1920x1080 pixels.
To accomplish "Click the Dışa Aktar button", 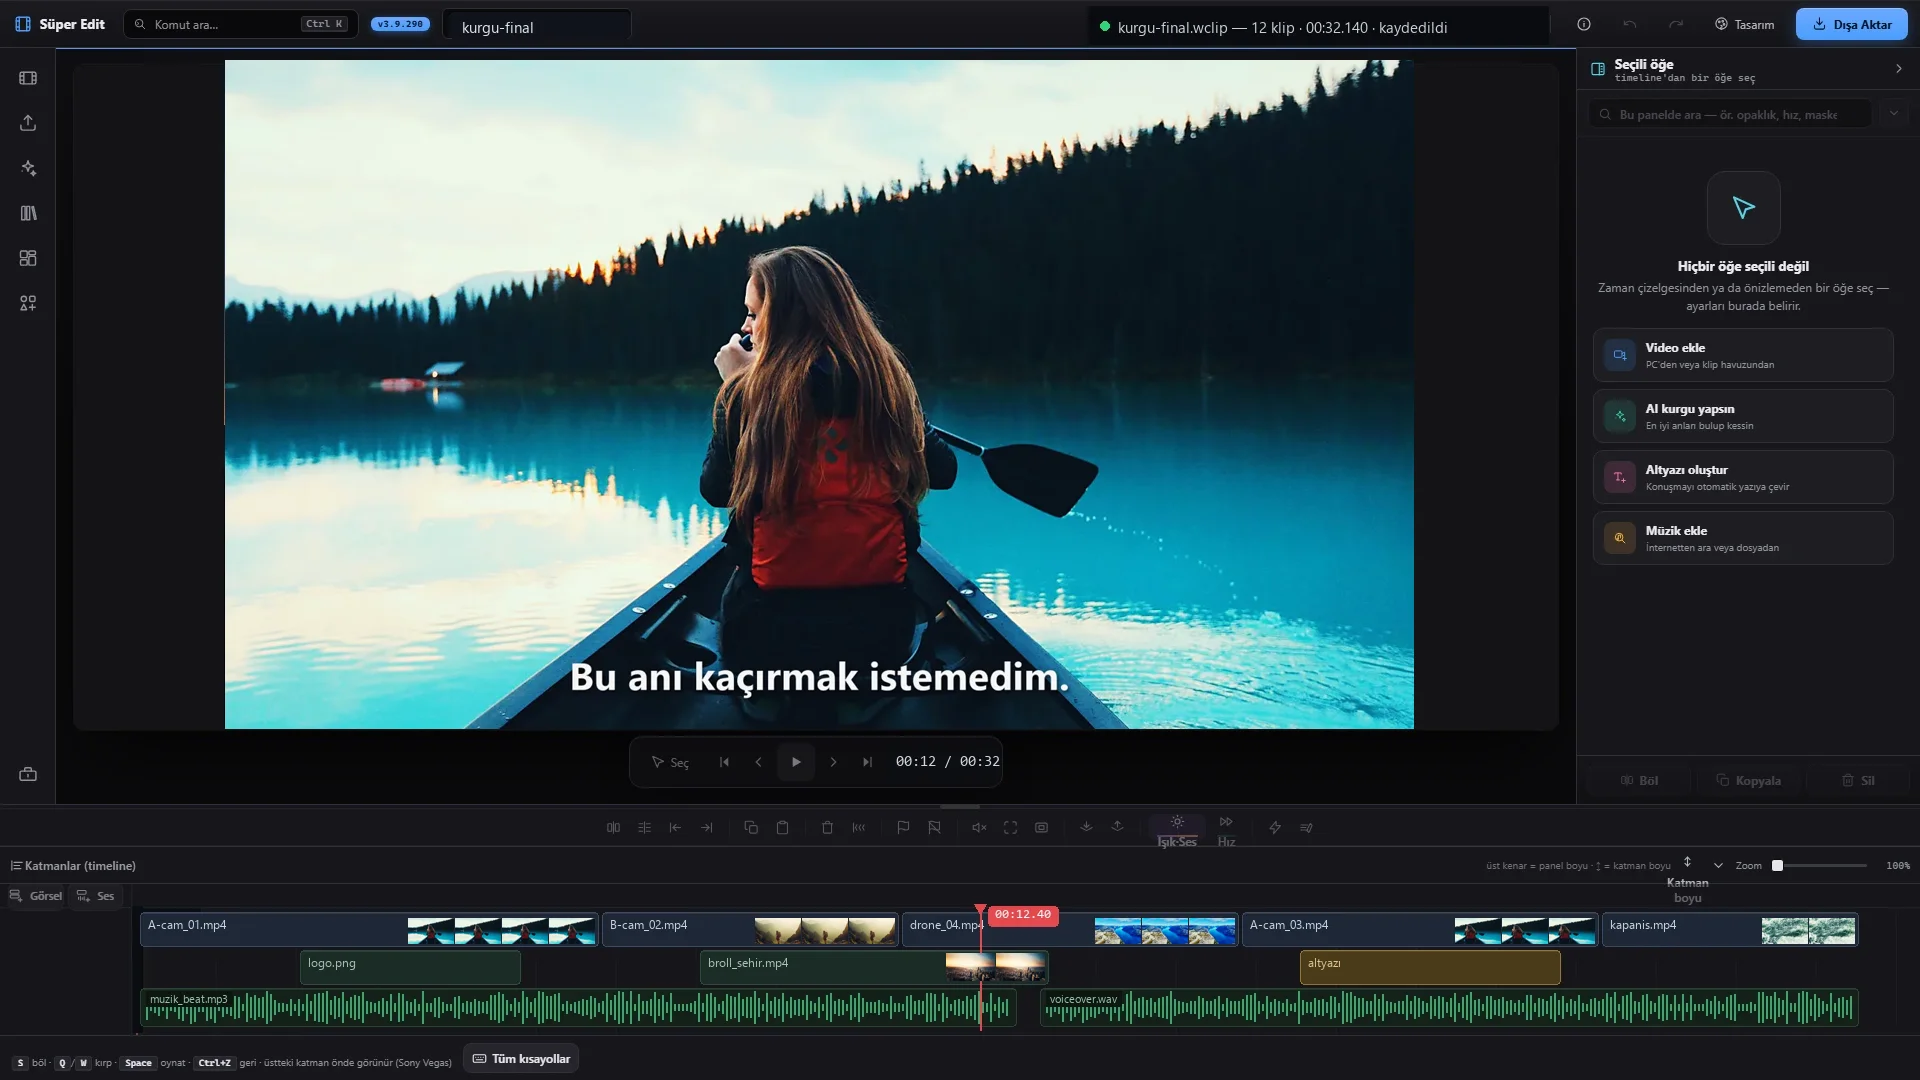I will click(x=1851, y=24).
